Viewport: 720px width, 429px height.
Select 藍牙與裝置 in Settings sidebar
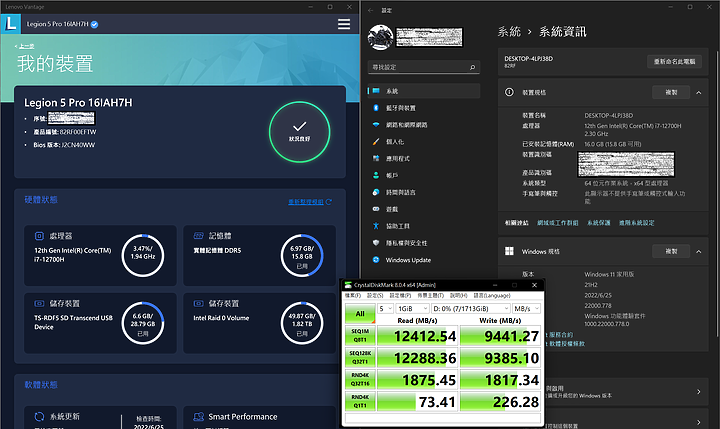tap(423, 108)
